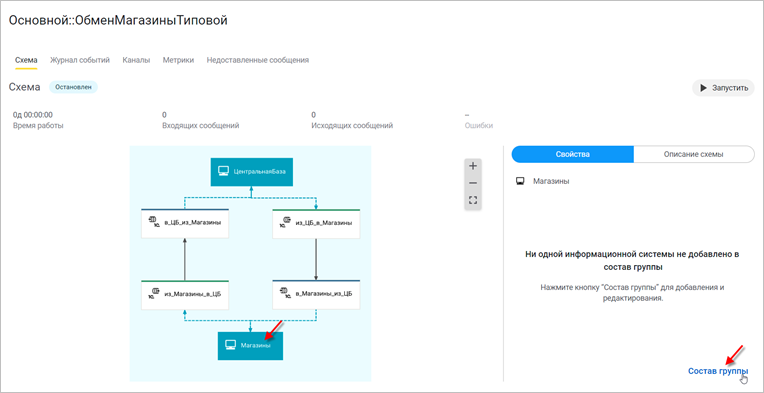Click the в_Магазины_из_ЦБ channel node

(x=316, y=295)
